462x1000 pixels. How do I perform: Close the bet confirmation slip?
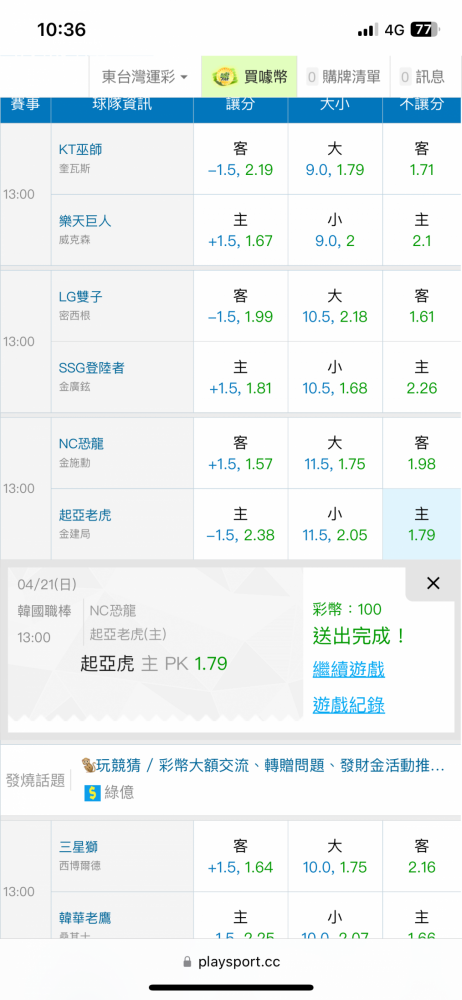point(433,583)
